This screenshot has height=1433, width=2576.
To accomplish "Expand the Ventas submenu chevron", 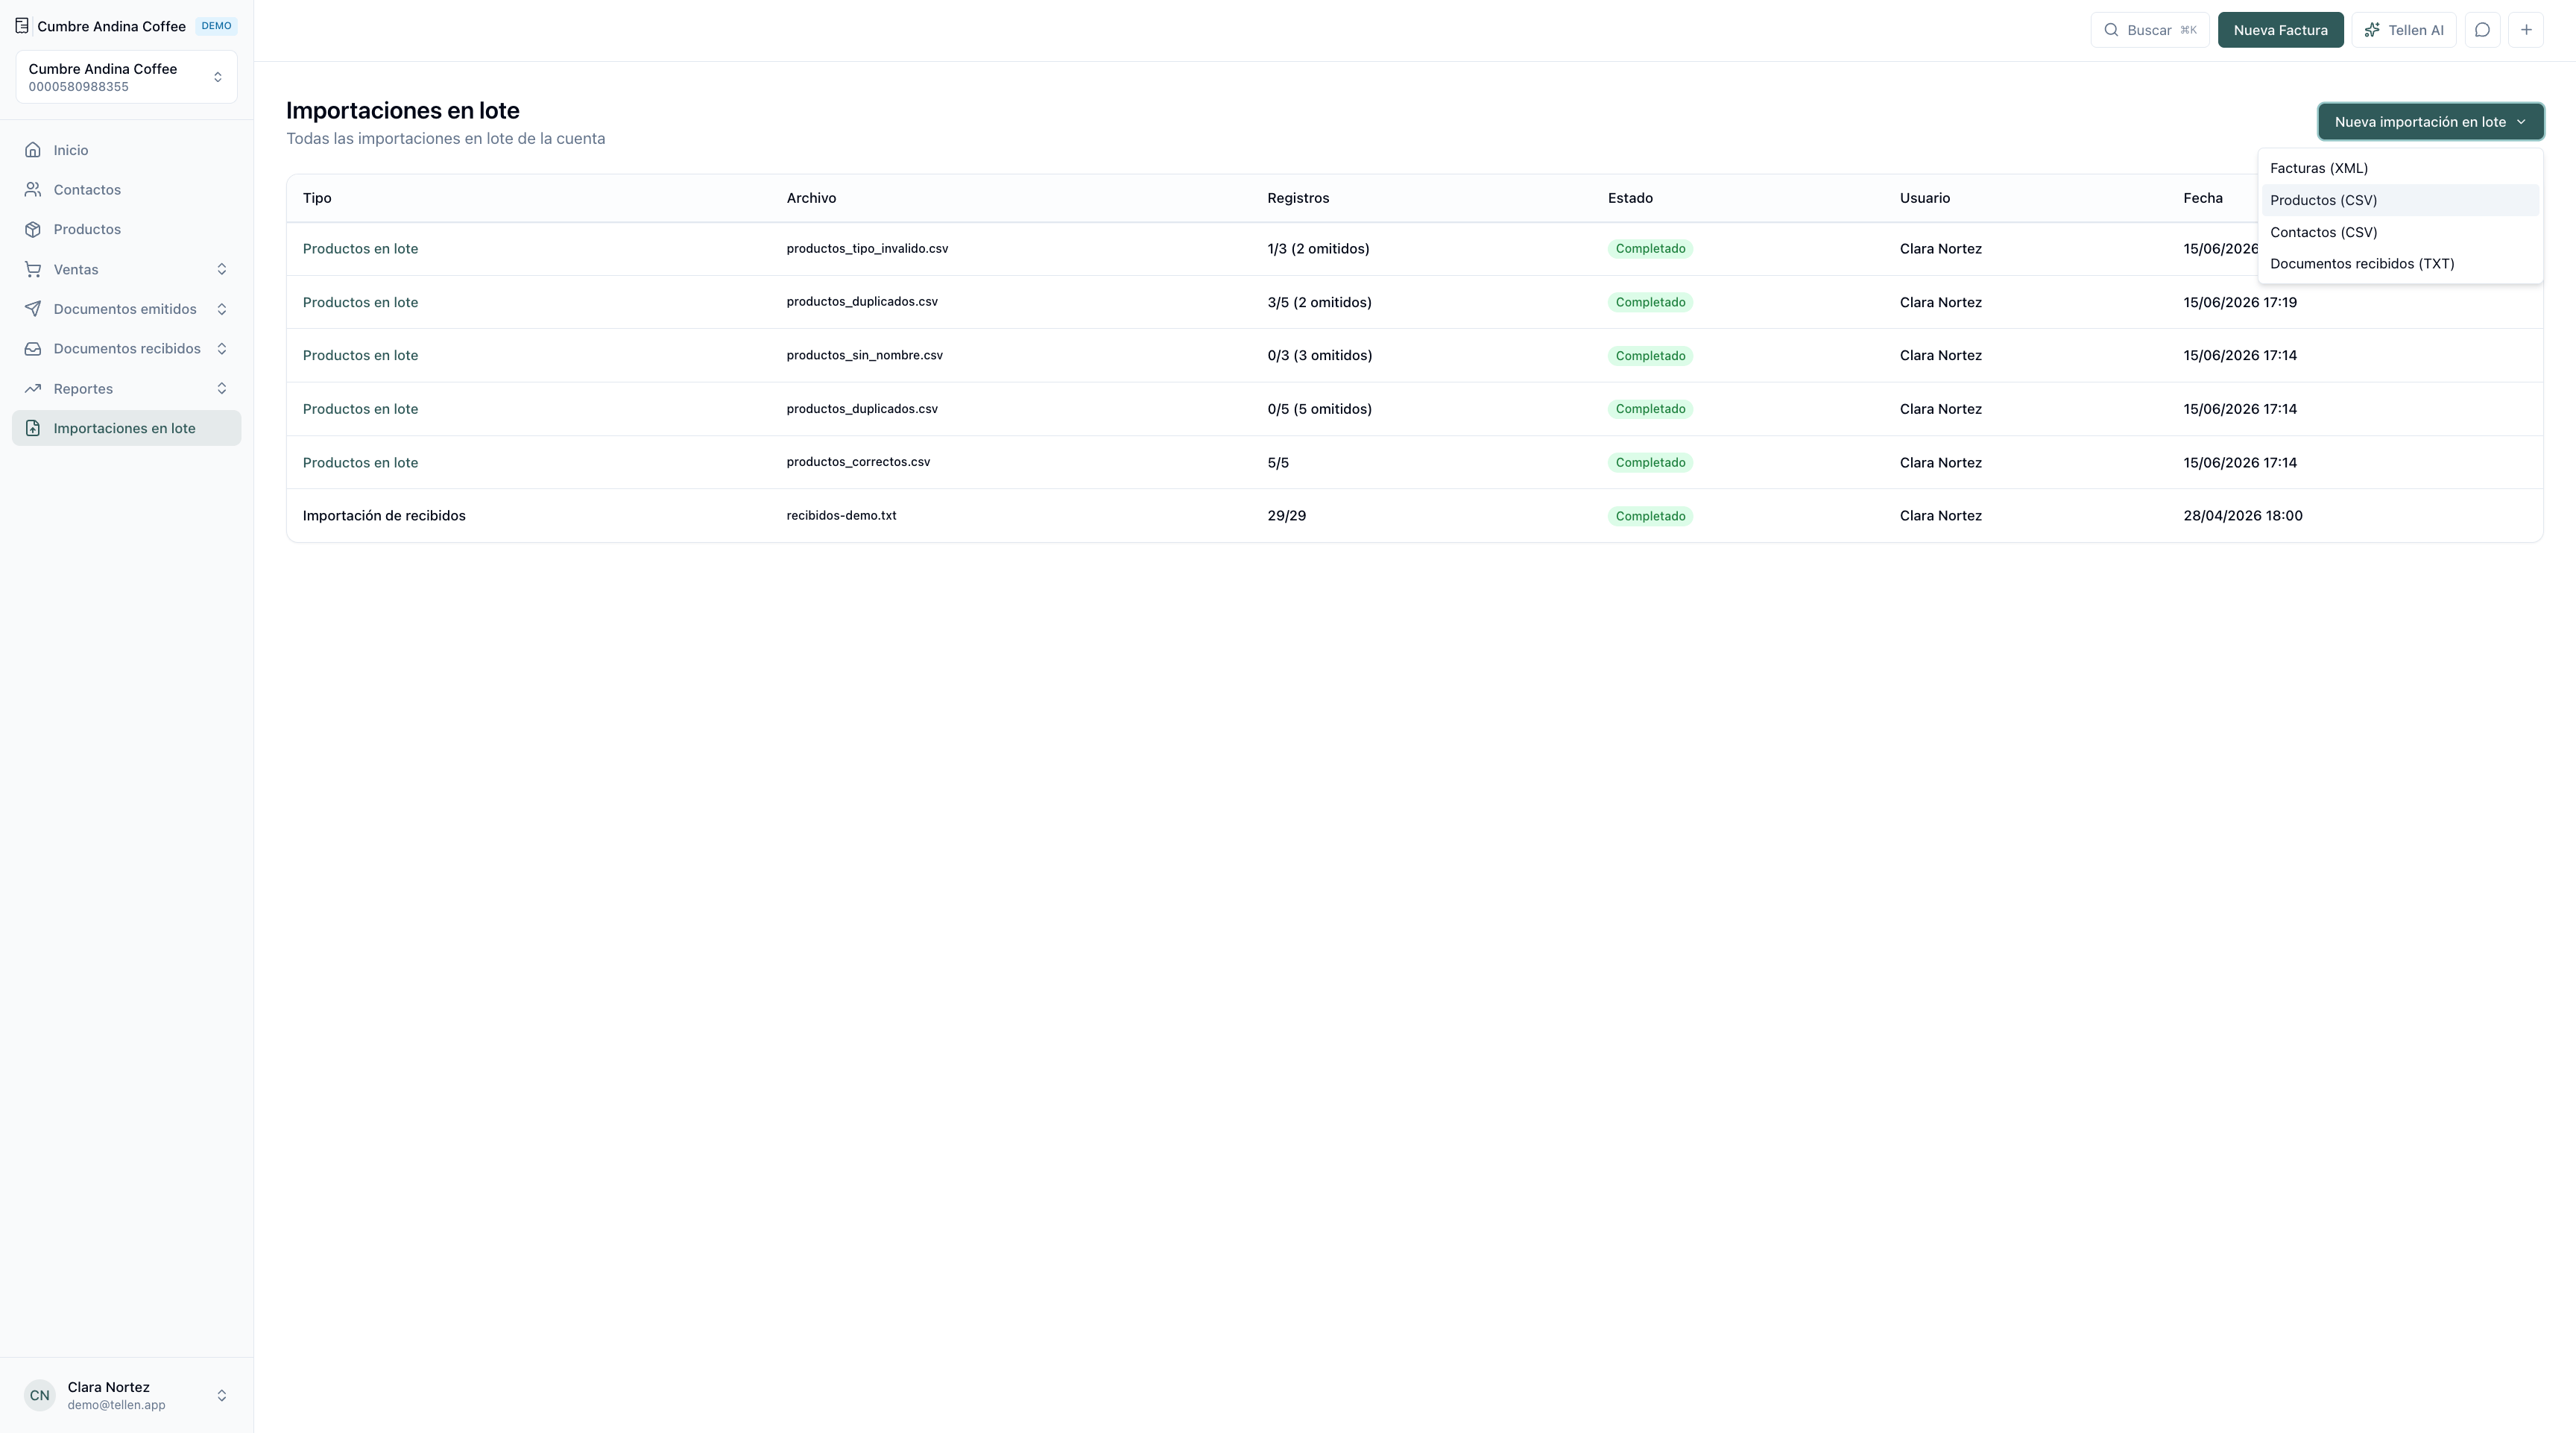I will tap(222, 269).
